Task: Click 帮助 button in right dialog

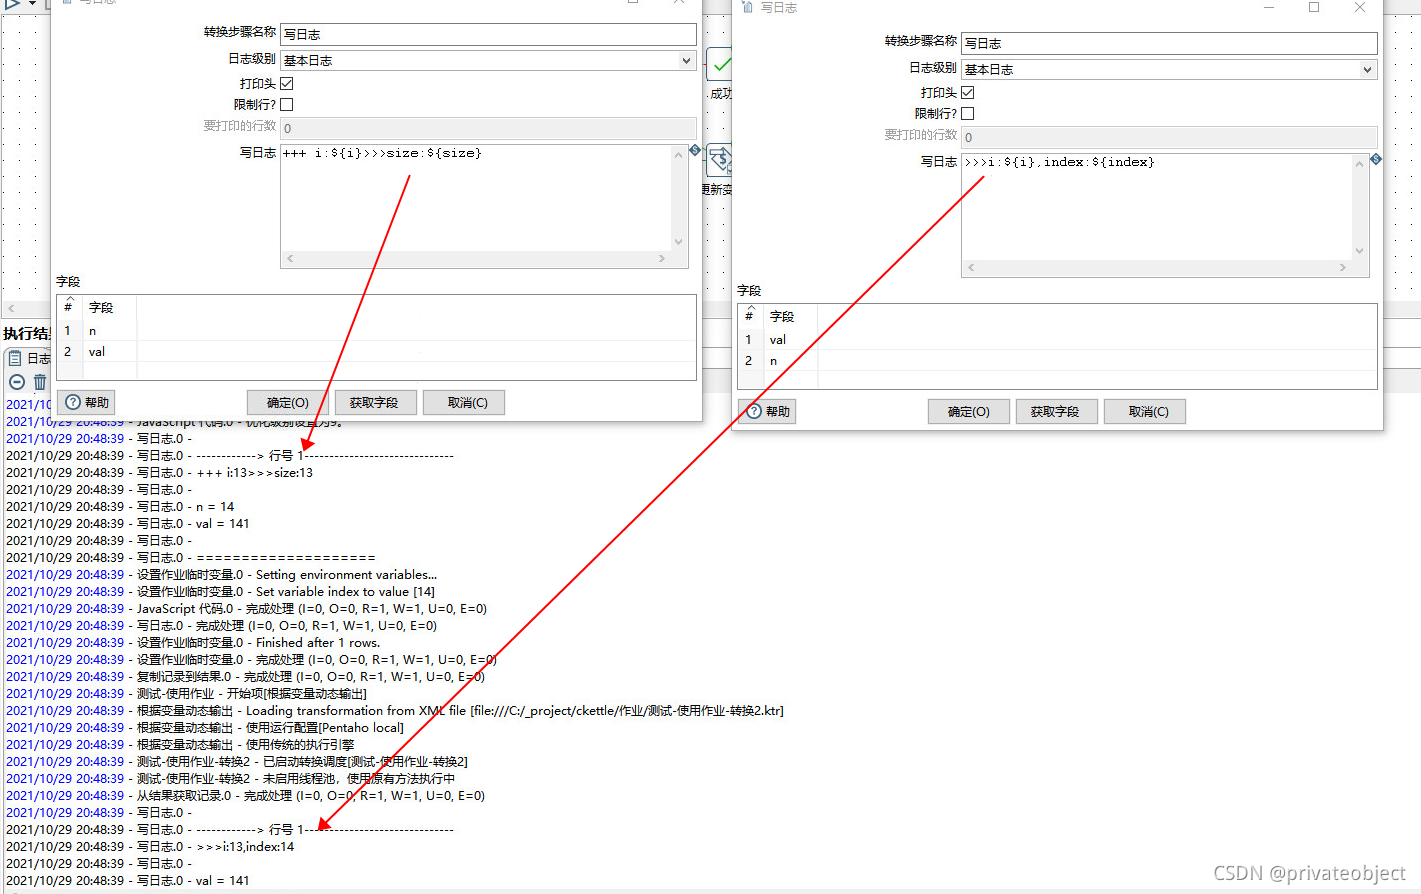Action: point(768,412)
